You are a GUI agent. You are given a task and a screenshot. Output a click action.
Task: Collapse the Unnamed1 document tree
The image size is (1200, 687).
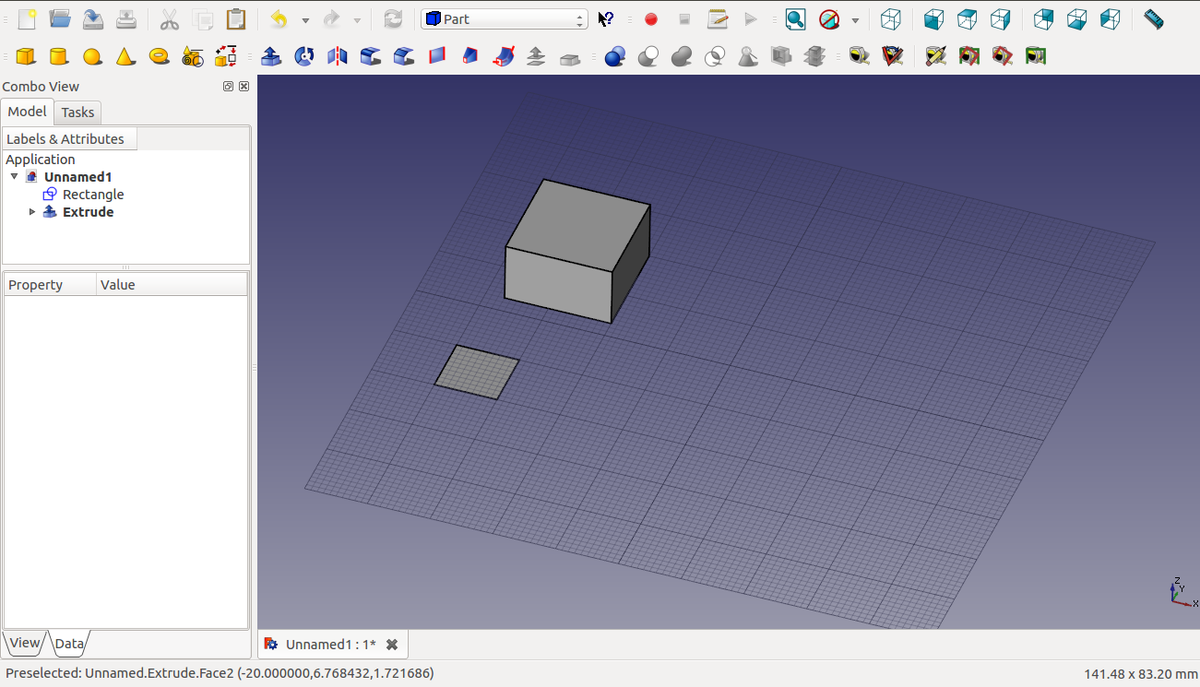pyautogui.click(x=14, y=177)
